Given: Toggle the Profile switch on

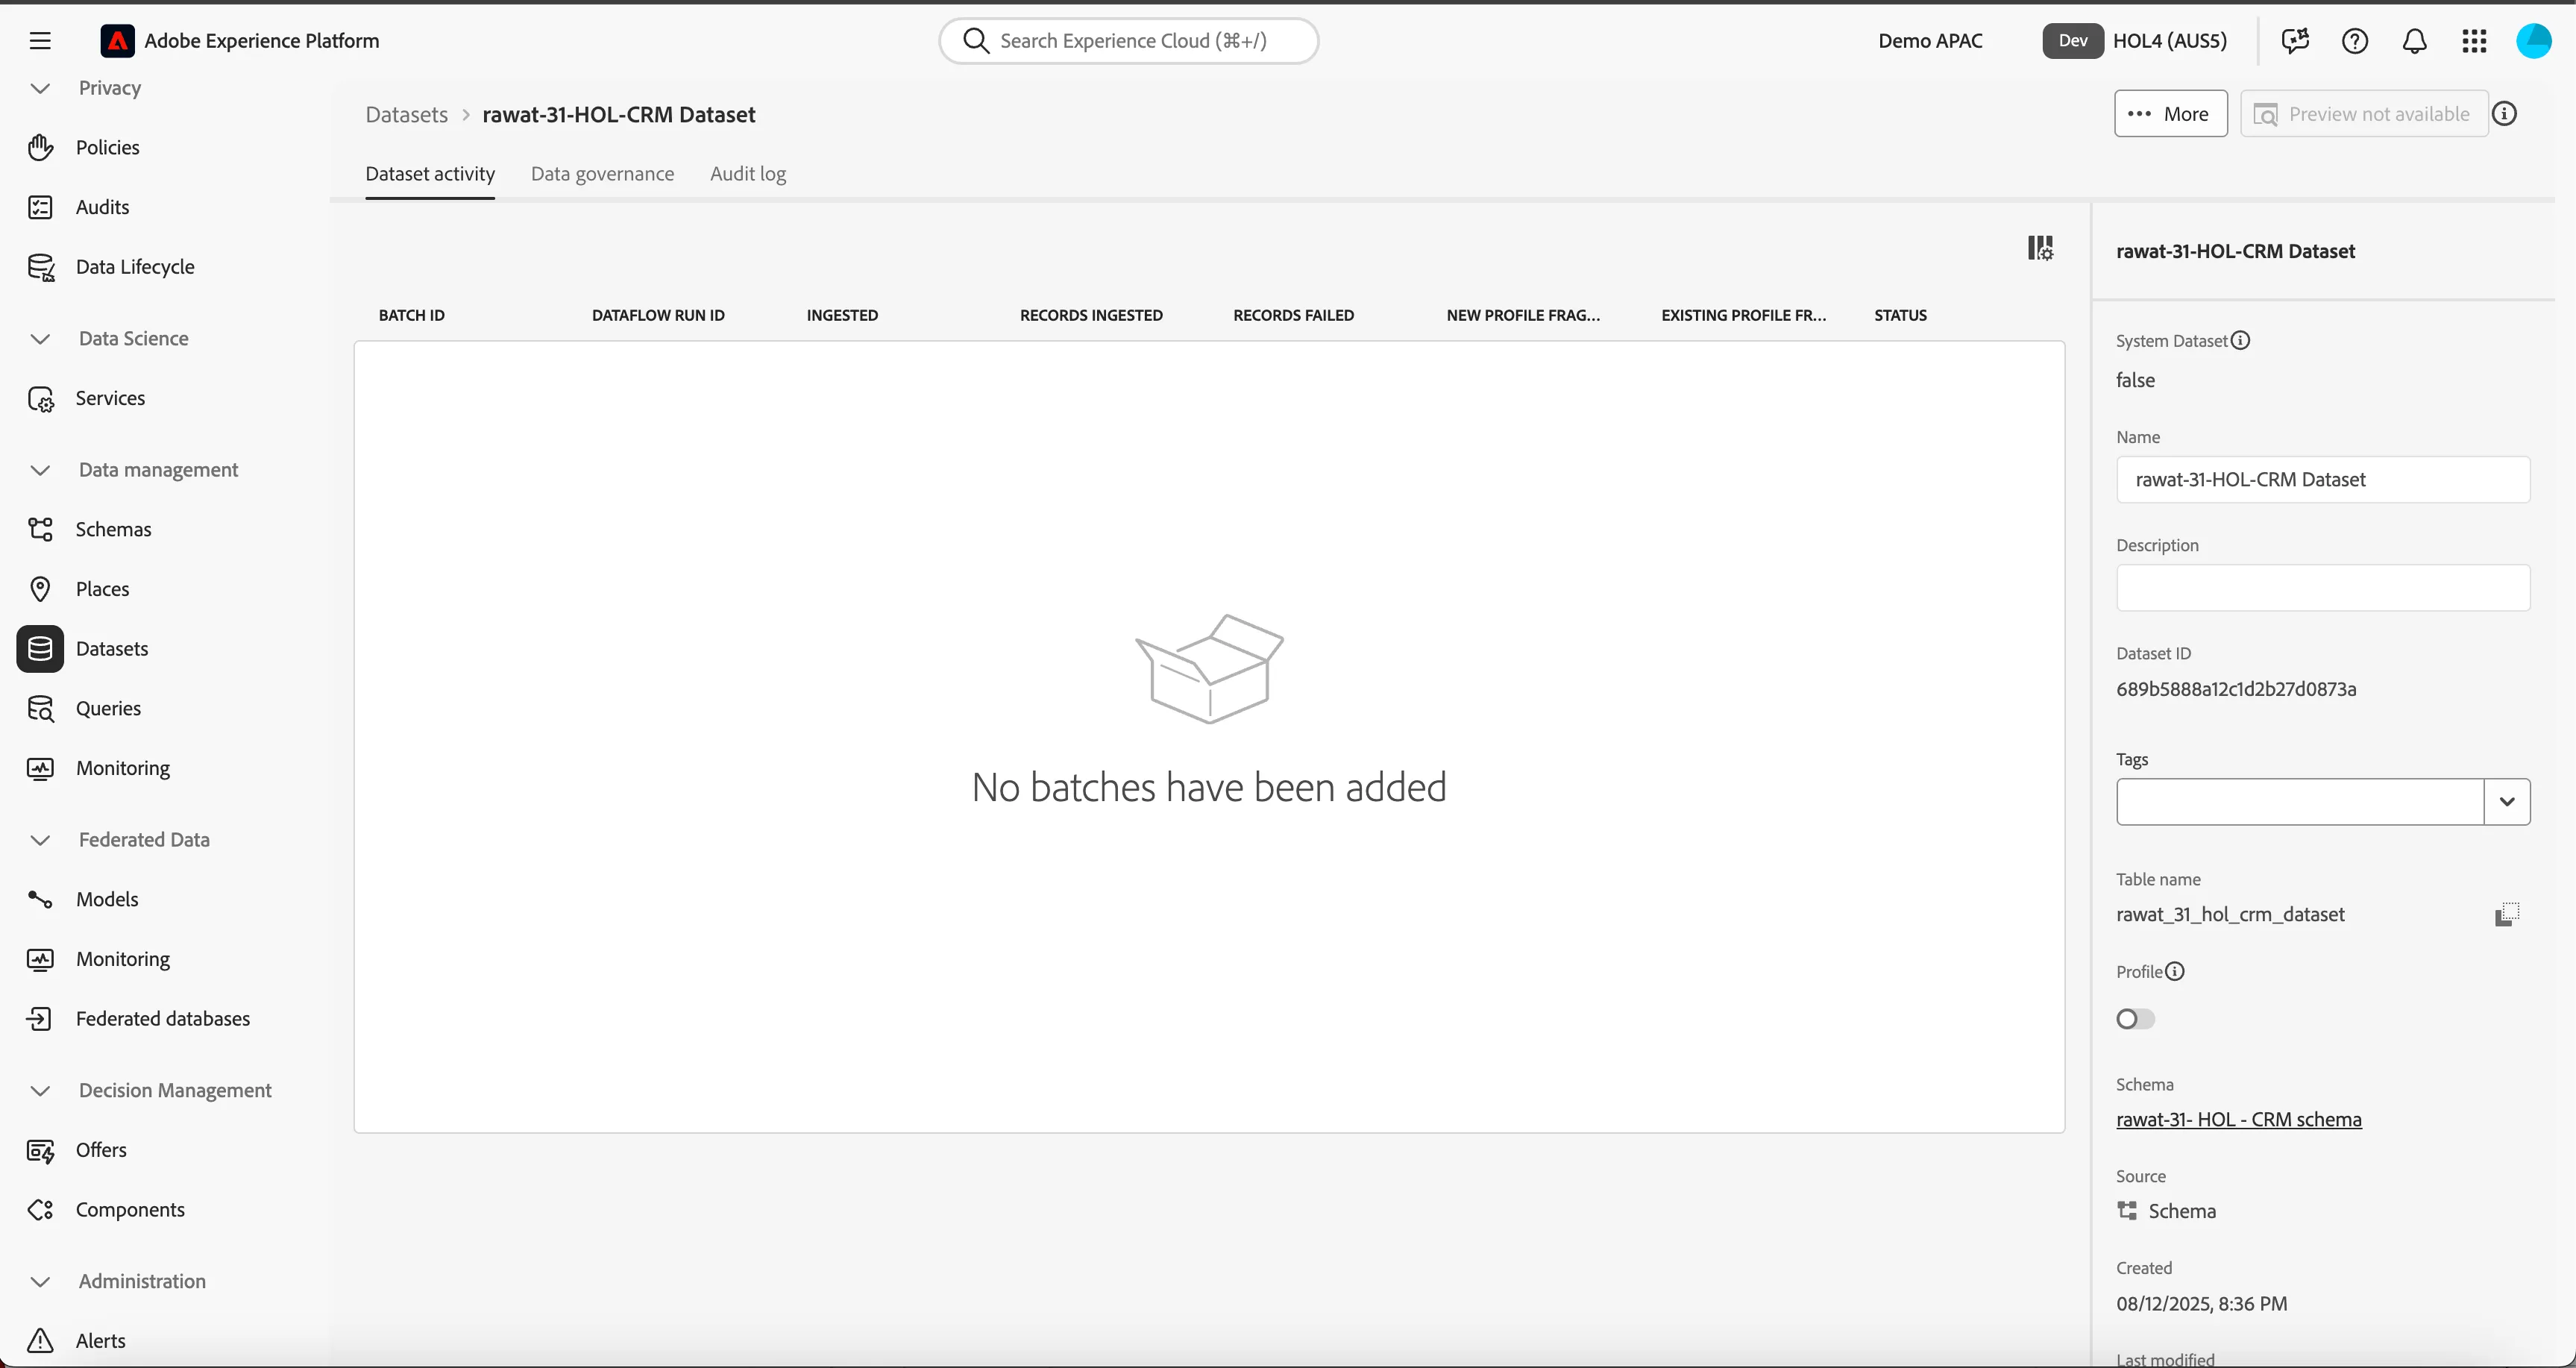Looking at the screenshot, I should coord(2135,1019).
